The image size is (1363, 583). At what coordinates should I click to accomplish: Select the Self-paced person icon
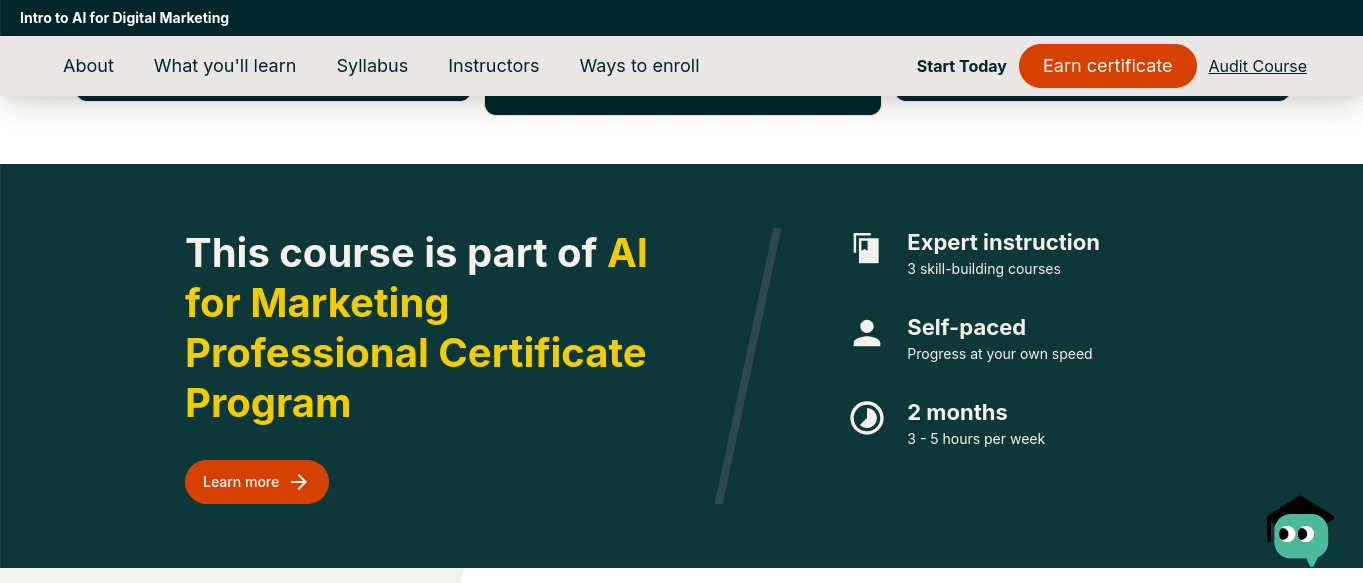866,334
